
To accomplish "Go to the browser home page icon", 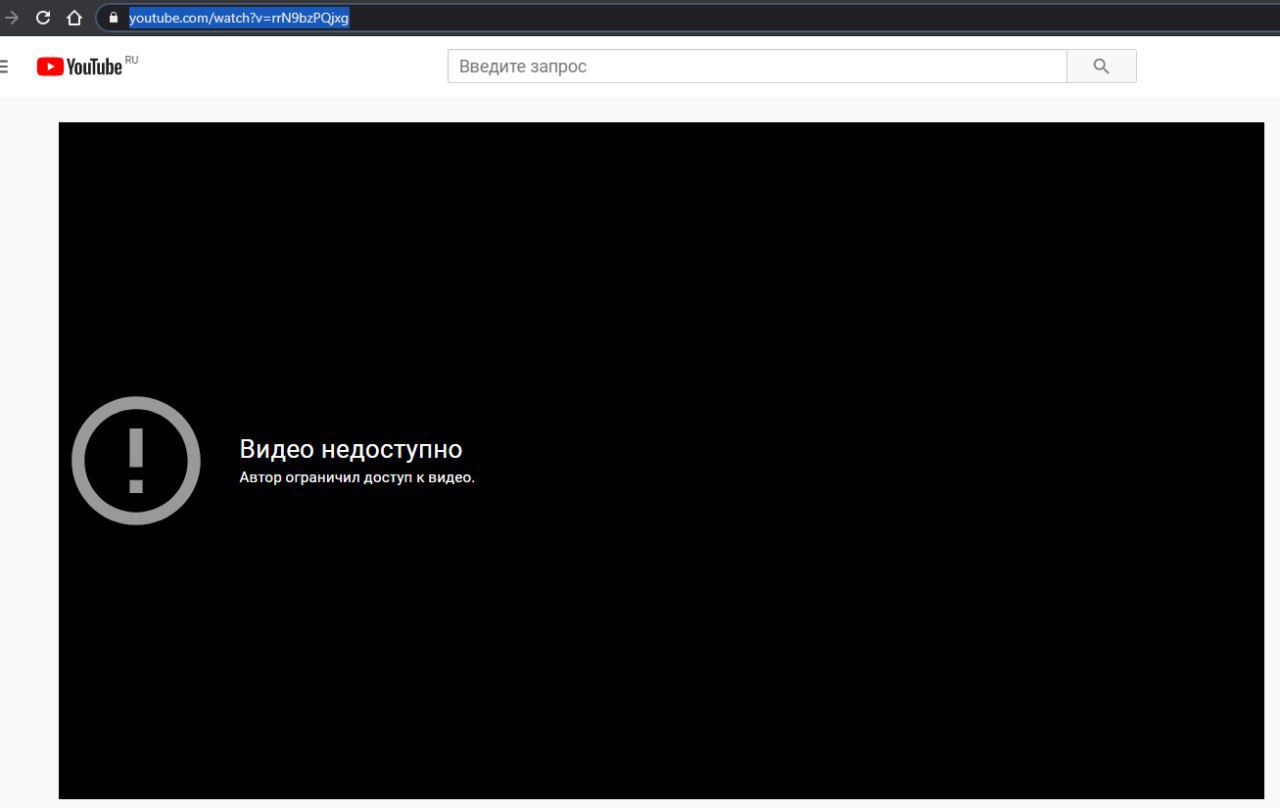I will click(74, 17).
